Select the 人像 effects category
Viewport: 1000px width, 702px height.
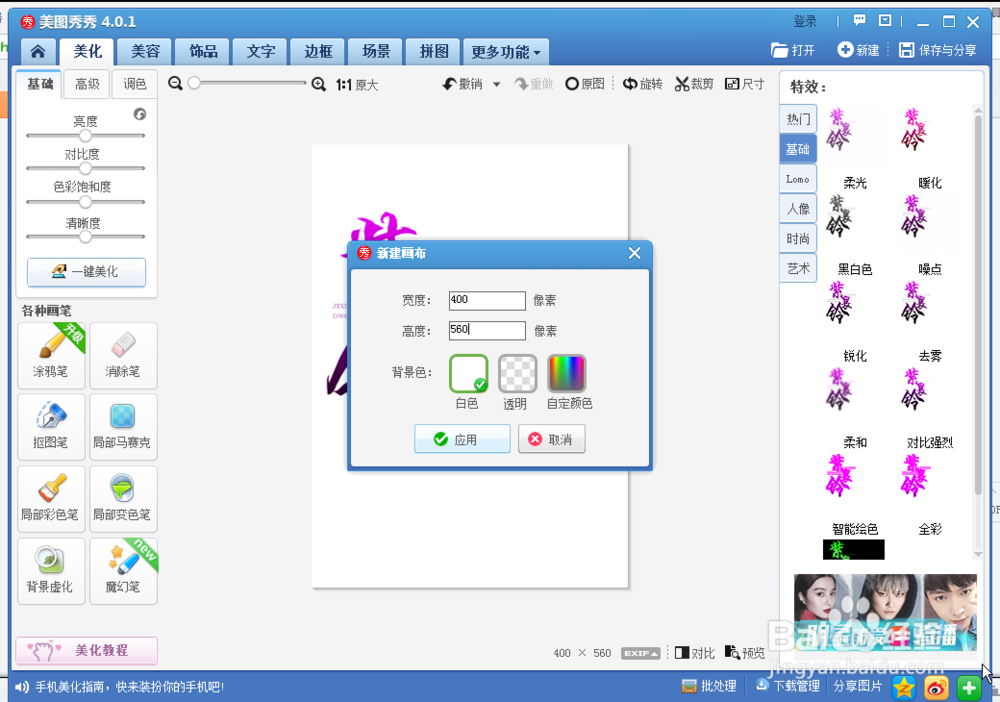[798, 208]
